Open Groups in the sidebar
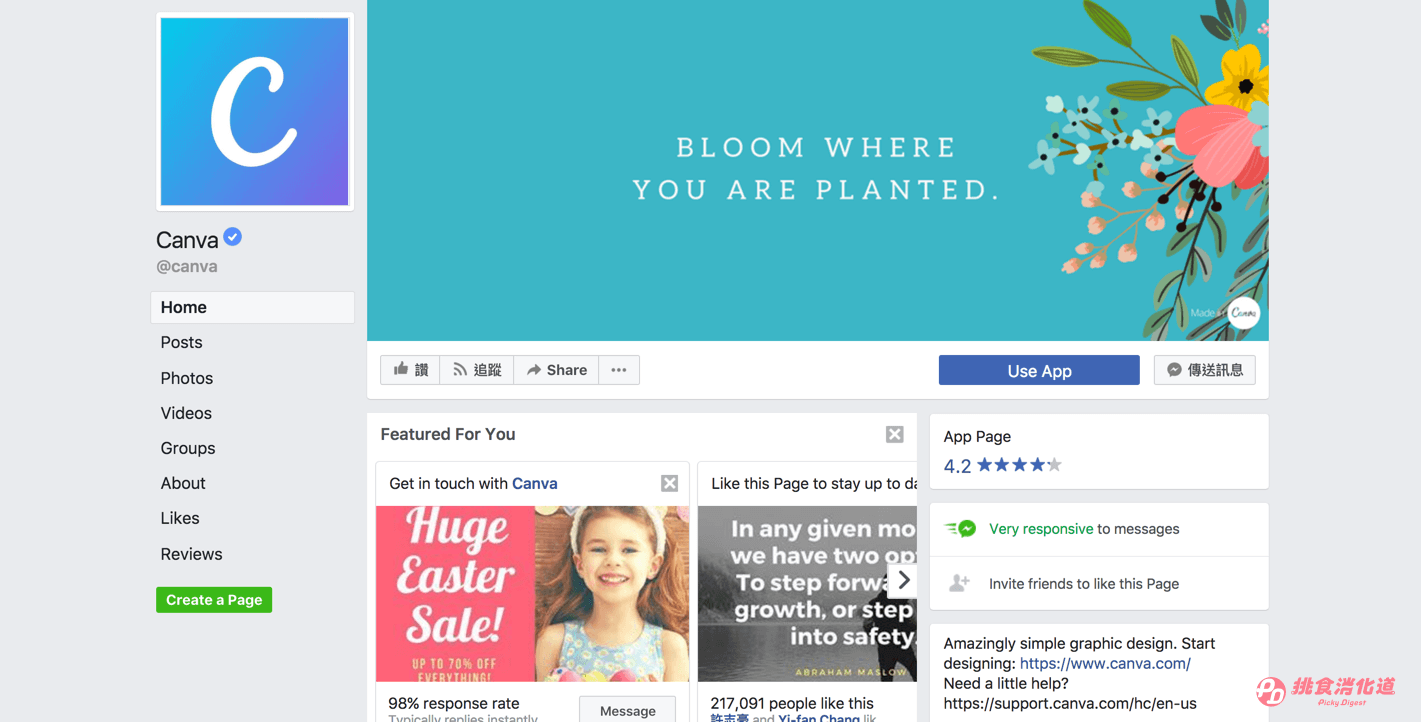1421x722 pixels. (x=188, y=448)
